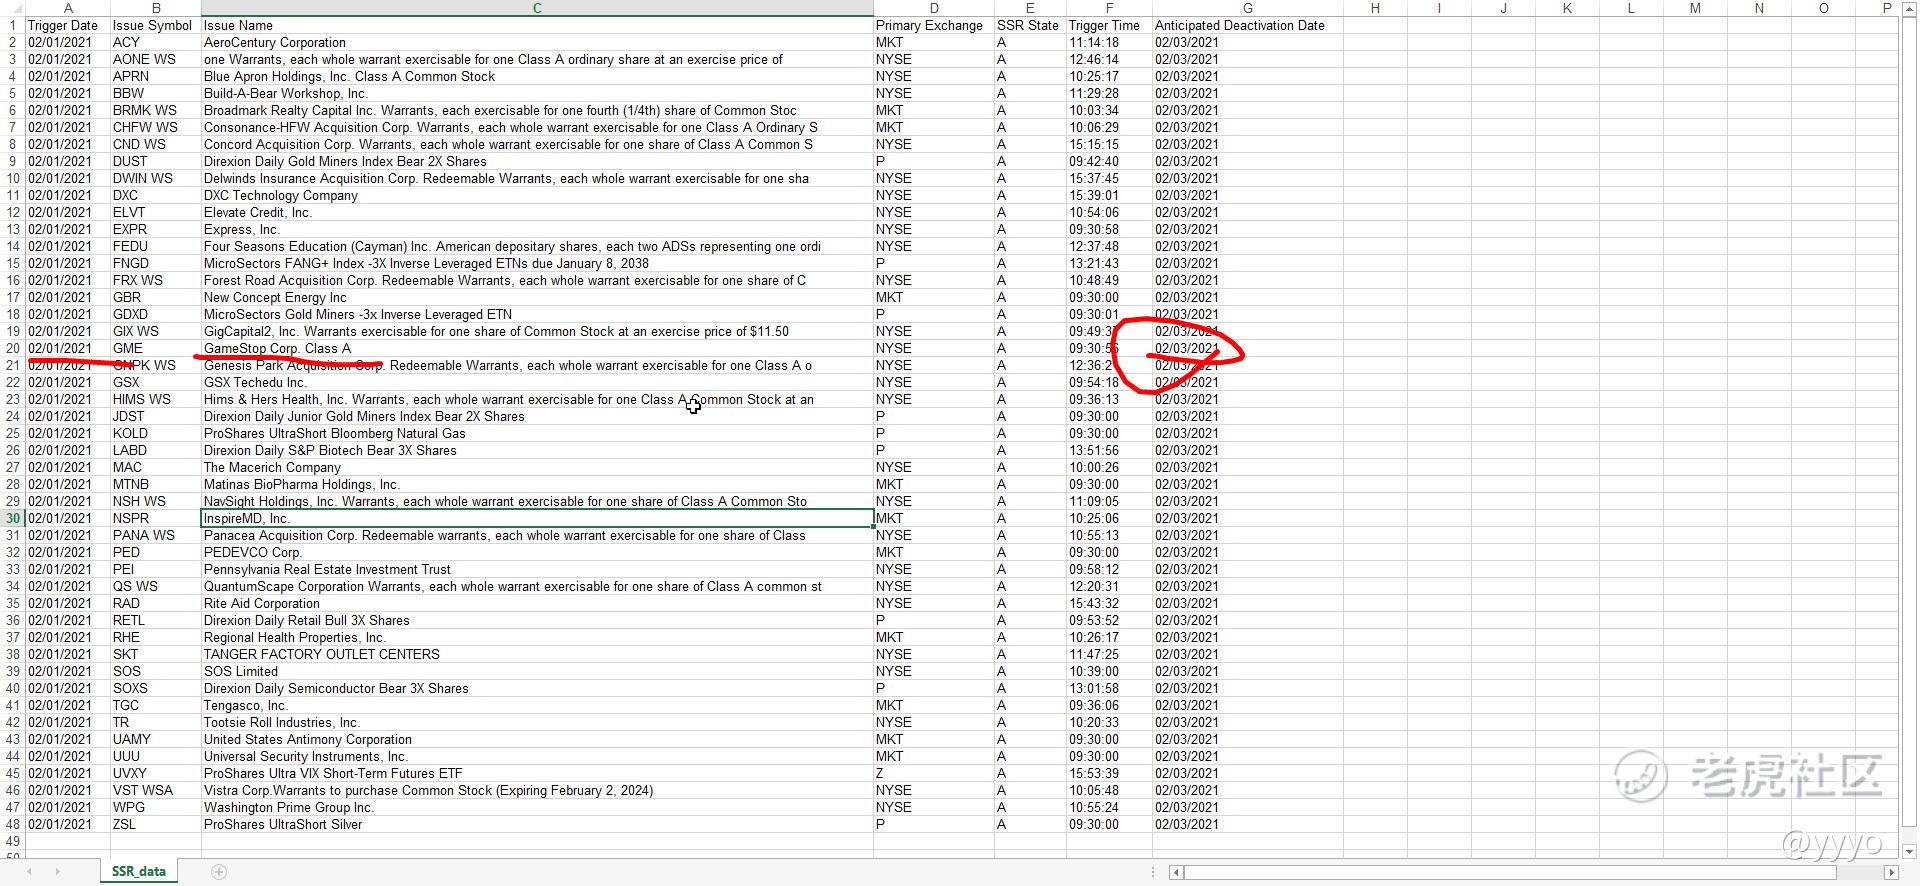Click Anticipated Deactivation Date header cell
This screenshot has height=886, width=1920.
1247,25
